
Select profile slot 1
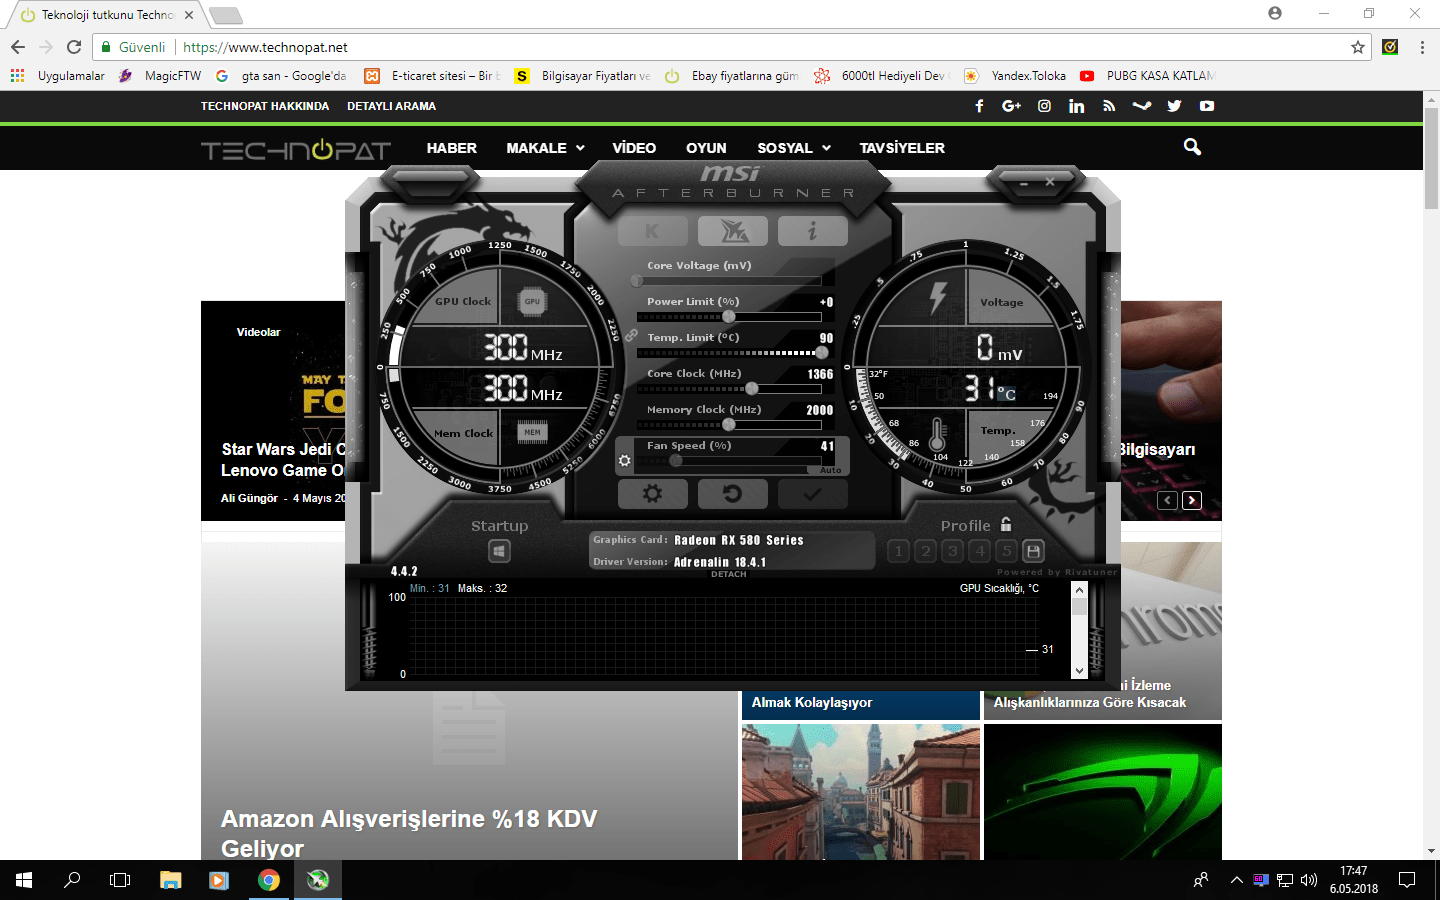coord(898,551)
